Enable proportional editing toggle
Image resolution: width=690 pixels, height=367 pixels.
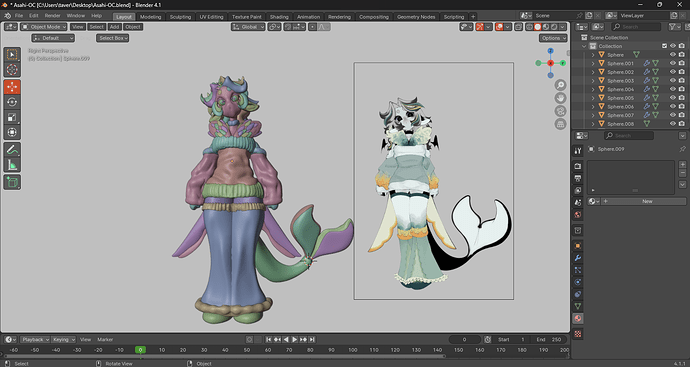click(312, 27)
